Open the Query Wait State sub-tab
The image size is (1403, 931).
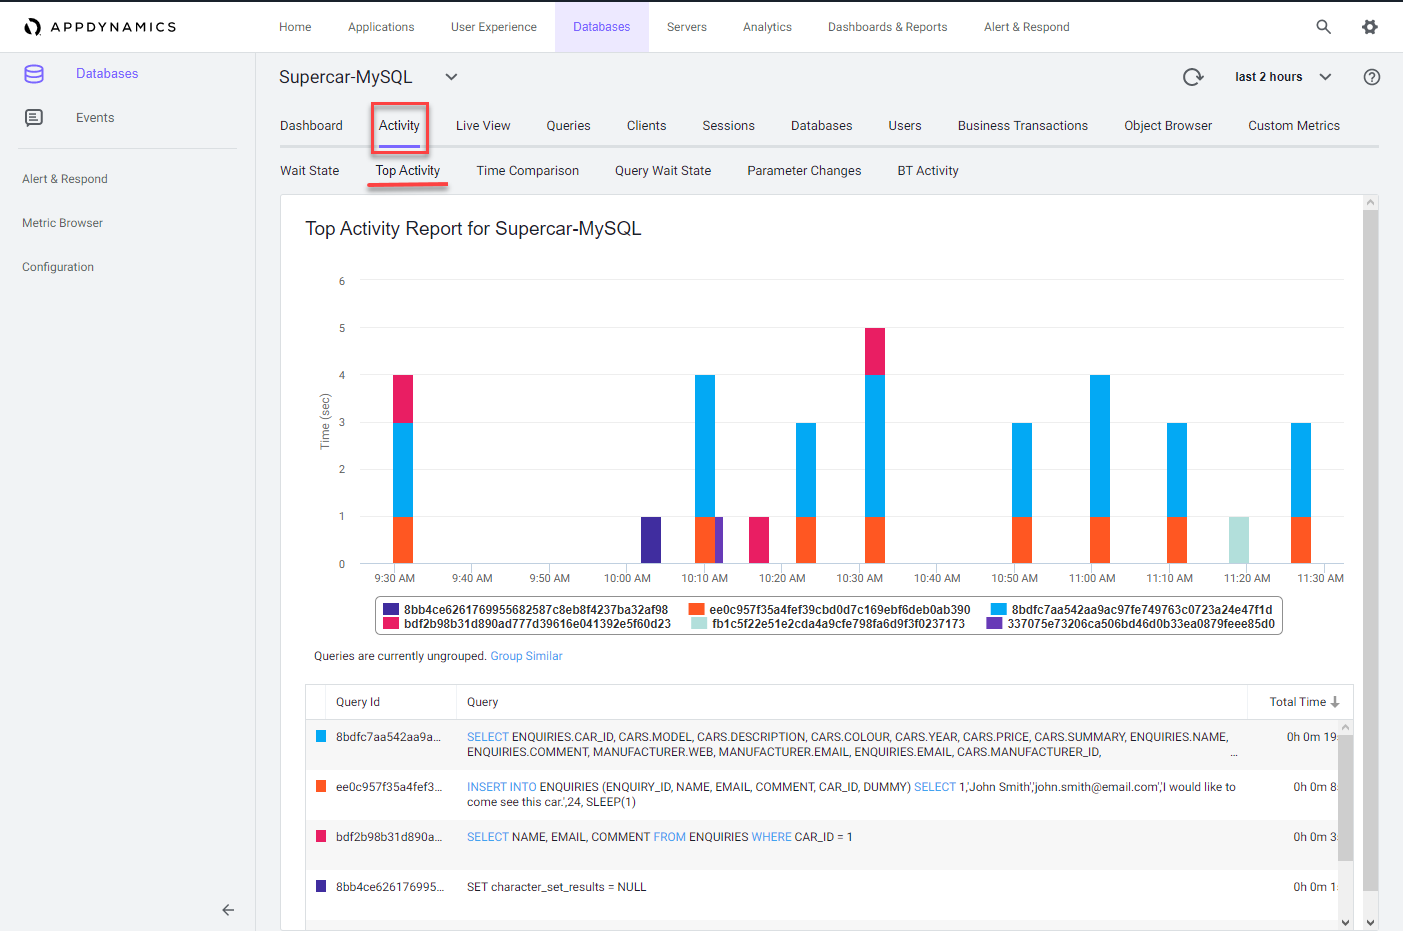click(x=663, y=171)
